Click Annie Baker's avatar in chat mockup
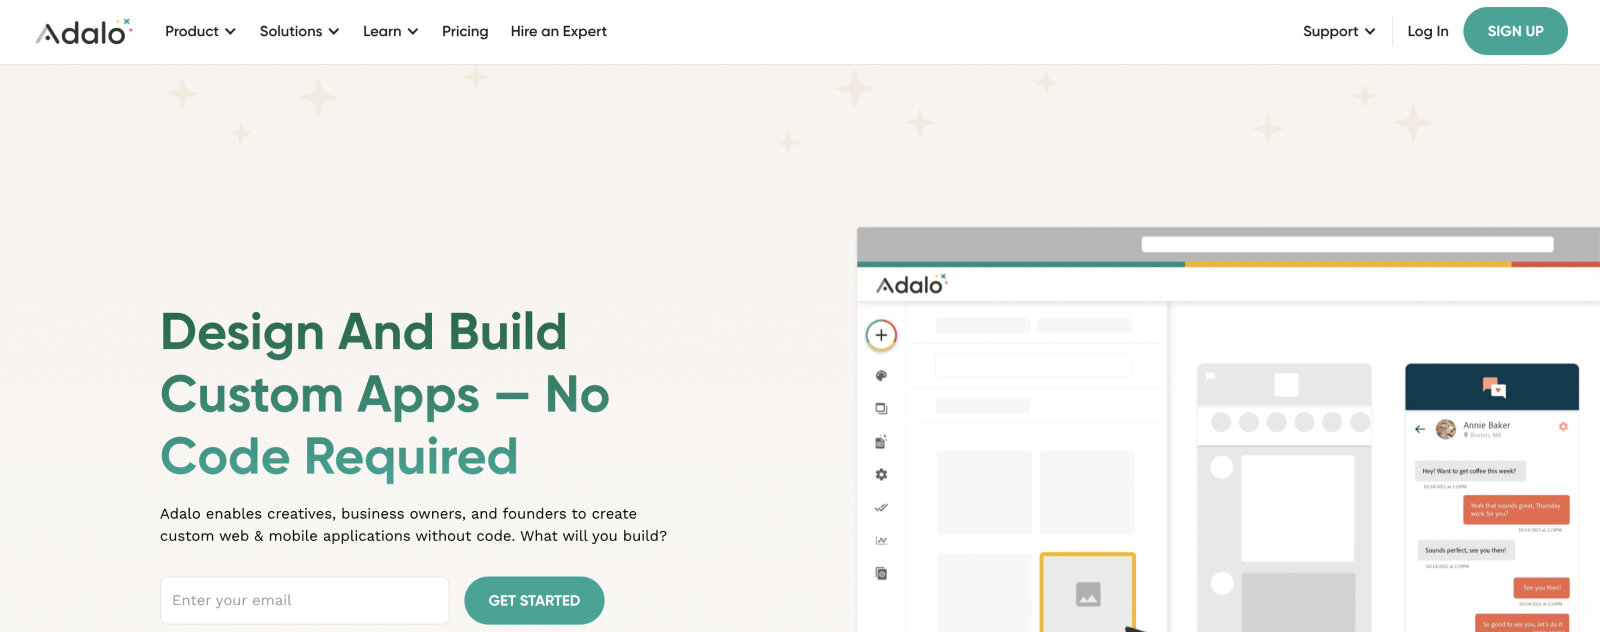 tap(1446, 429)
